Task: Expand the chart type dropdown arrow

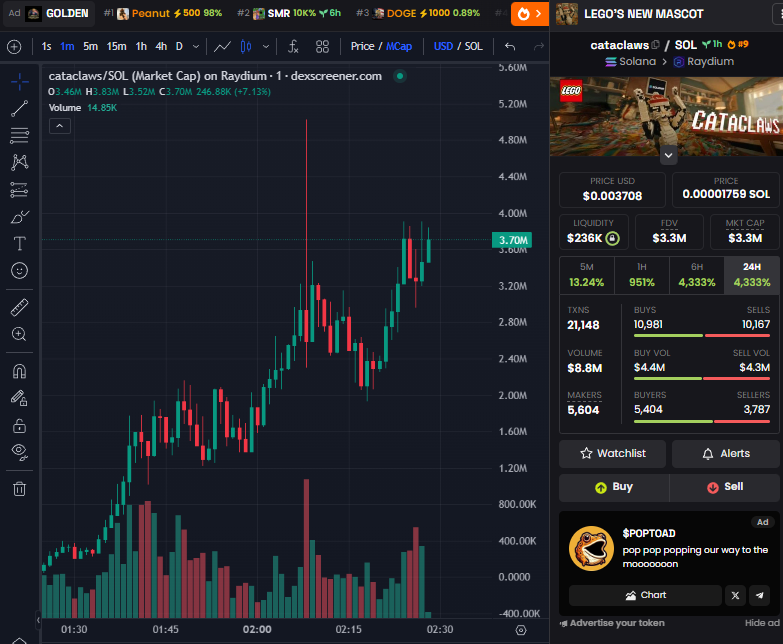Action: [x=266, y=46]
